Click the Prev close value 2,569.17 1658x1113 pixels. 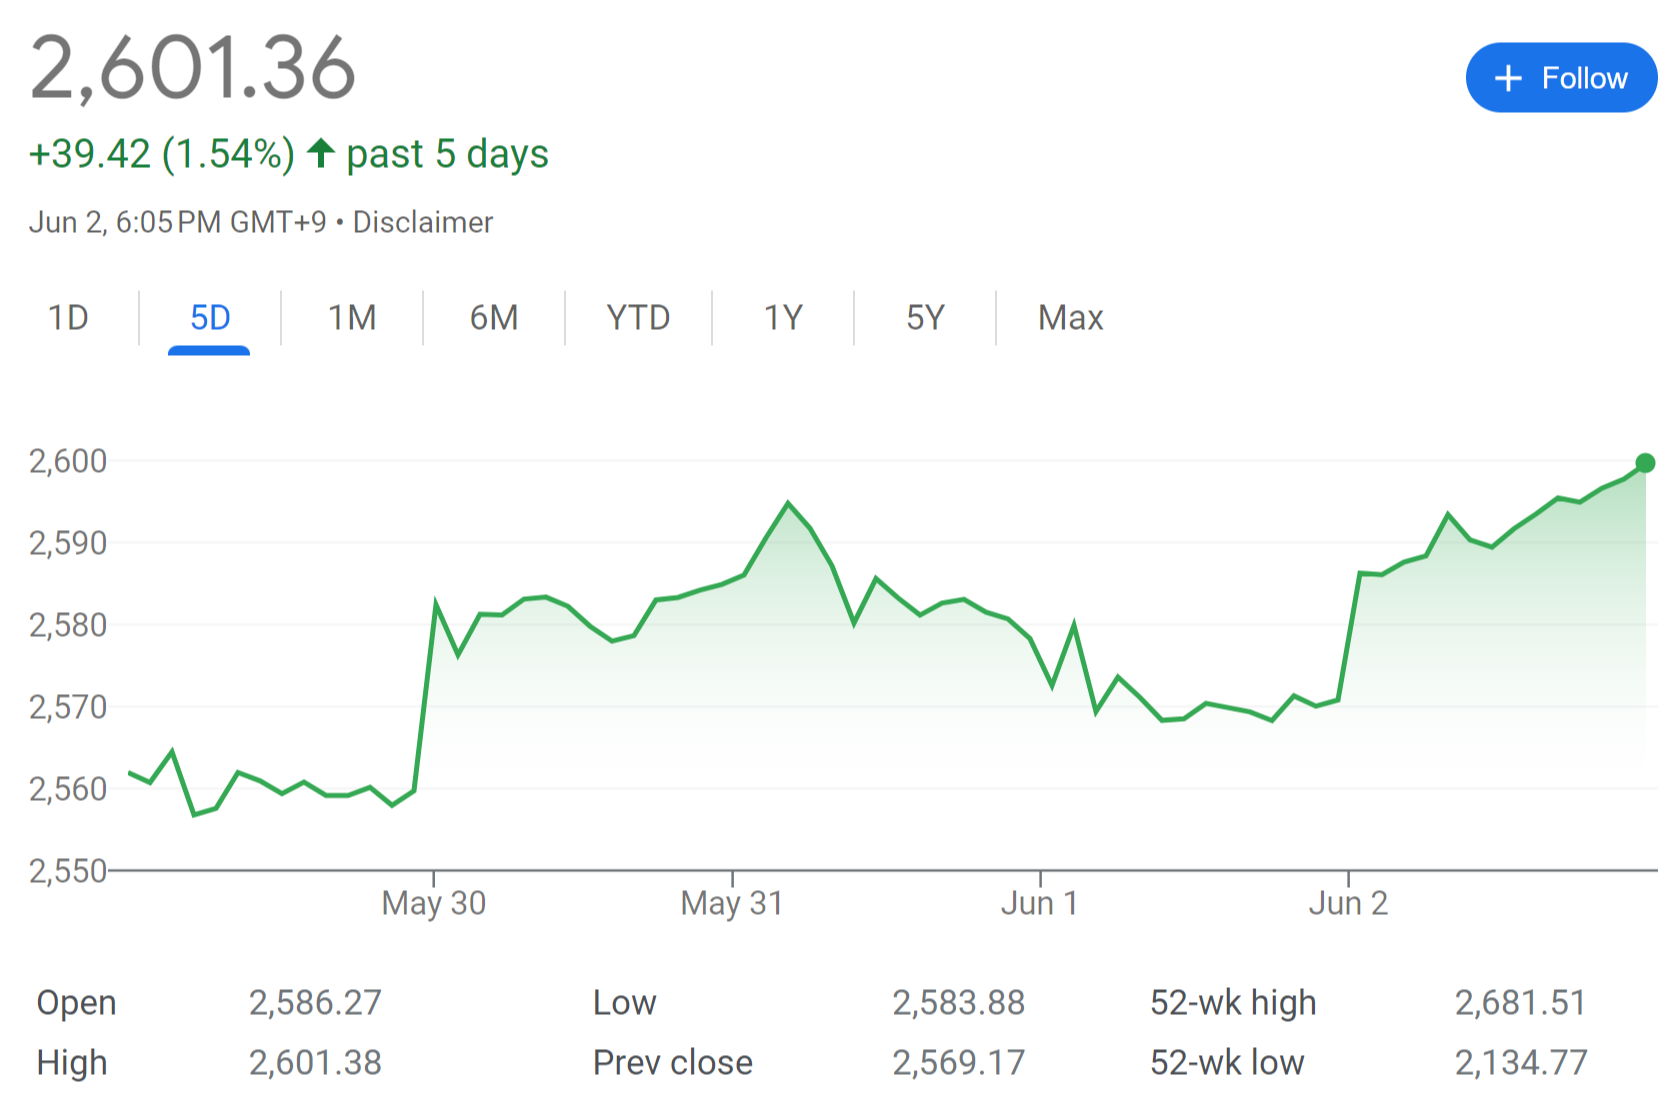pyautogui.click(x=958, y=1062)
